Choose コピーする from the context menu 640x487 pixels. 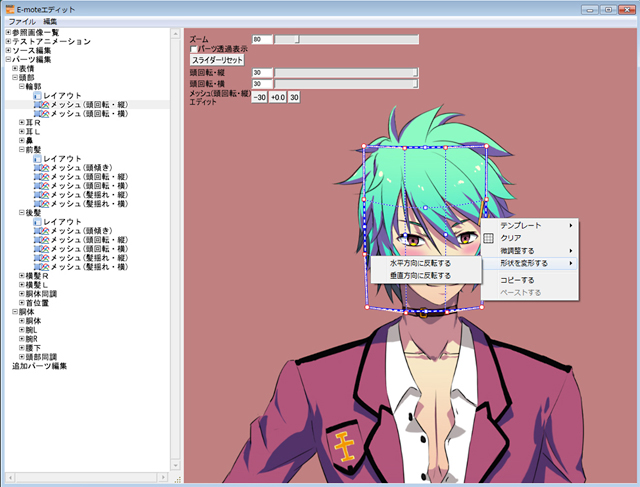point(530,280)
